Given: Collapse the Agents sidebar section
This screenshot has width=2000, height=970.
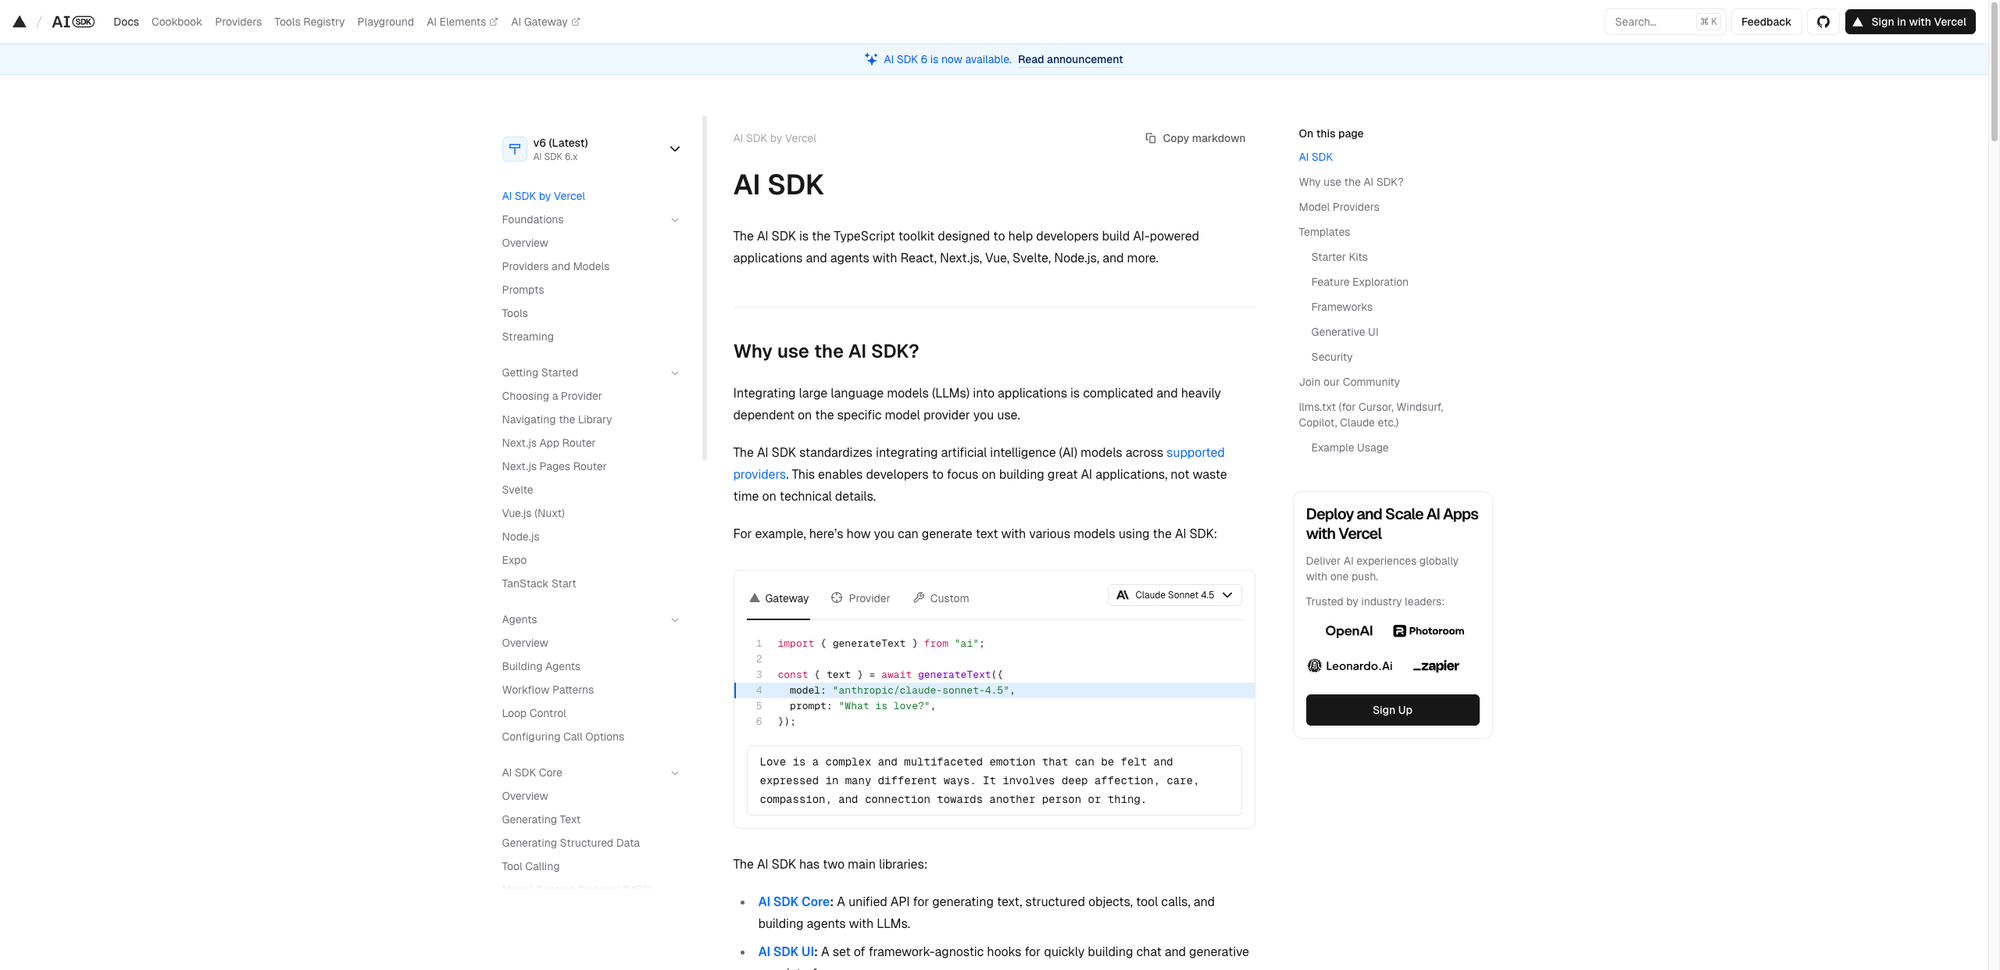Looking at the screenshot, I should click(675, 620).
